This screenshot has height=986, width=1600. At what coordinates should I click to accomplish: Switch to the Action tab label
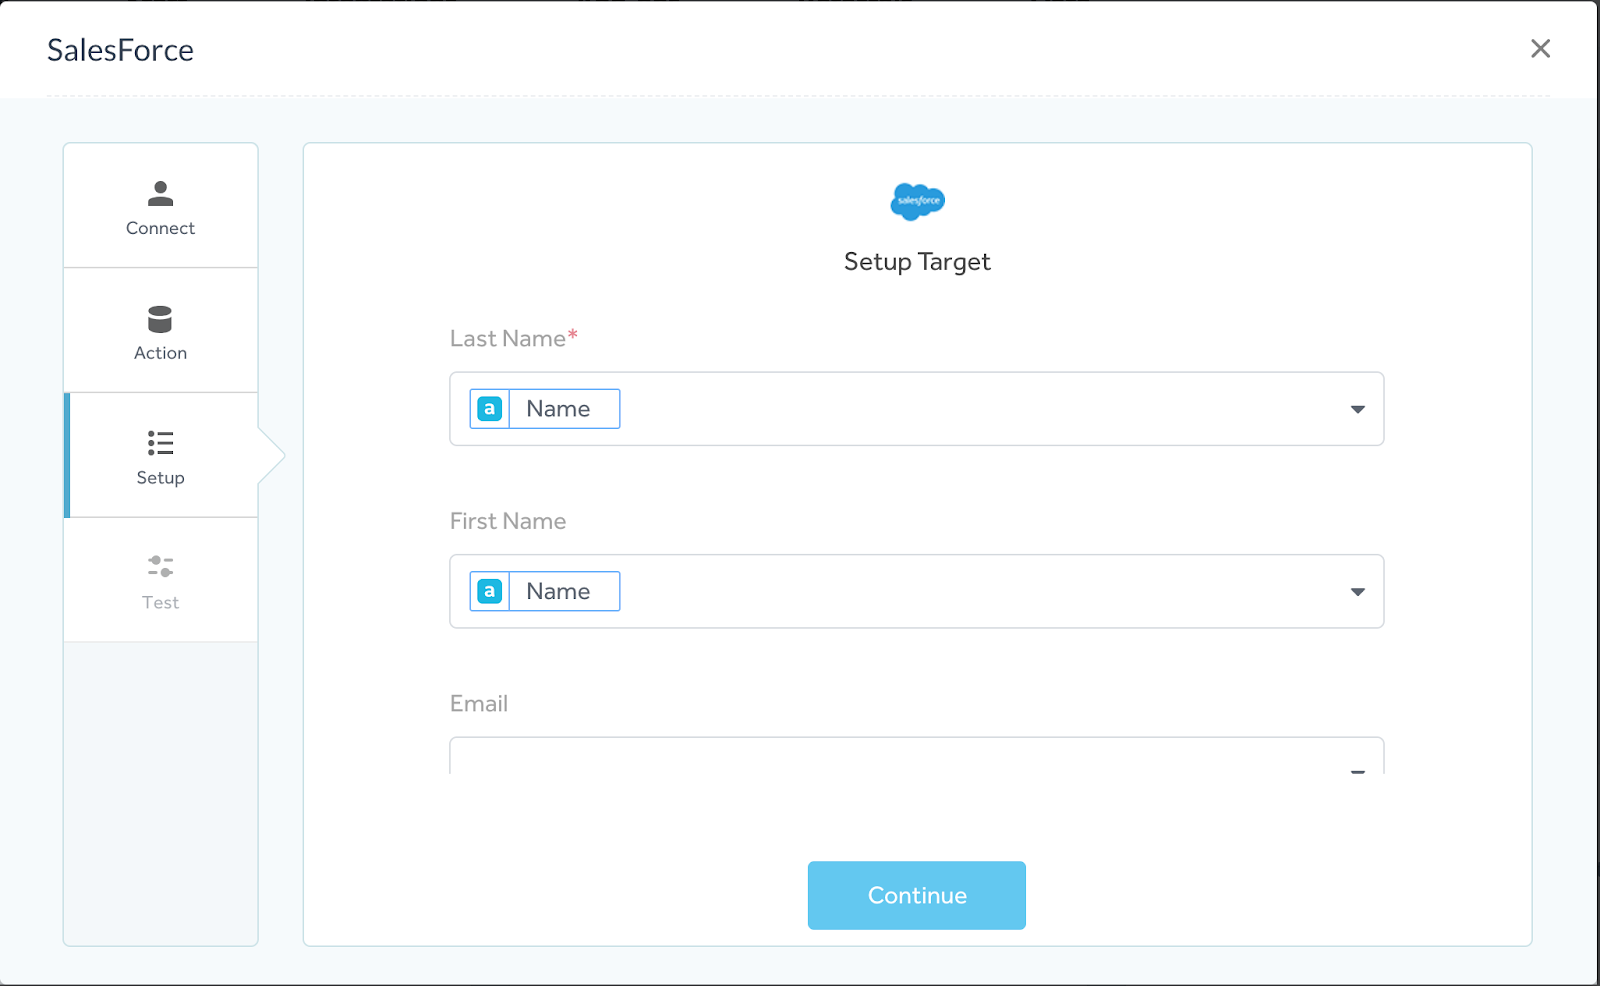(x=160, y=353)
